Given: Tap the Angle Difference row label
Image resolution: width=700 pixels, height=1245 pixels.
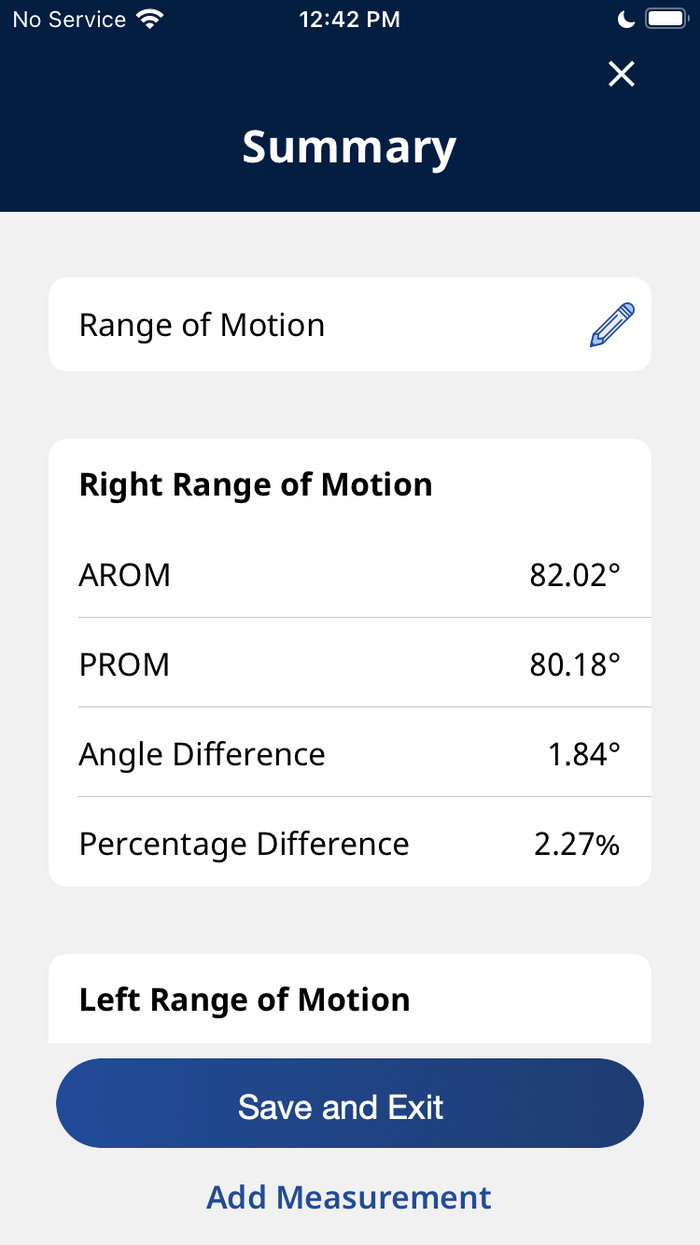Looking at the screenshot, I should (202, 754).
